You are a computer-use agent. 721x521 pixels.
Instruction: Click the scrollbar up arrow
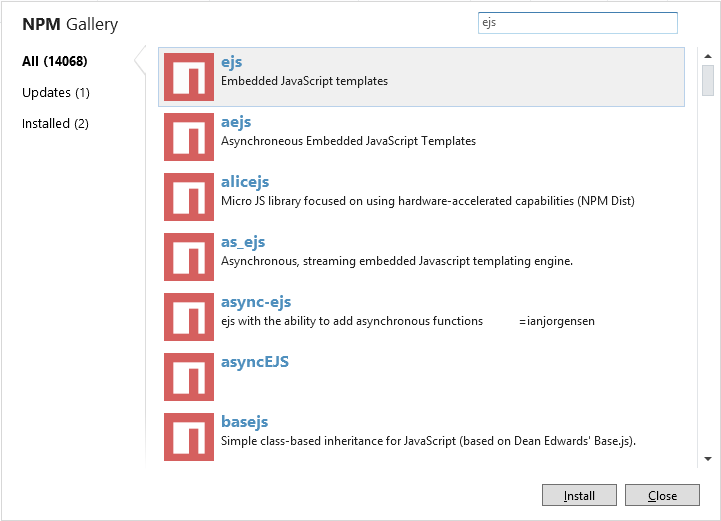tap(708, 56)
